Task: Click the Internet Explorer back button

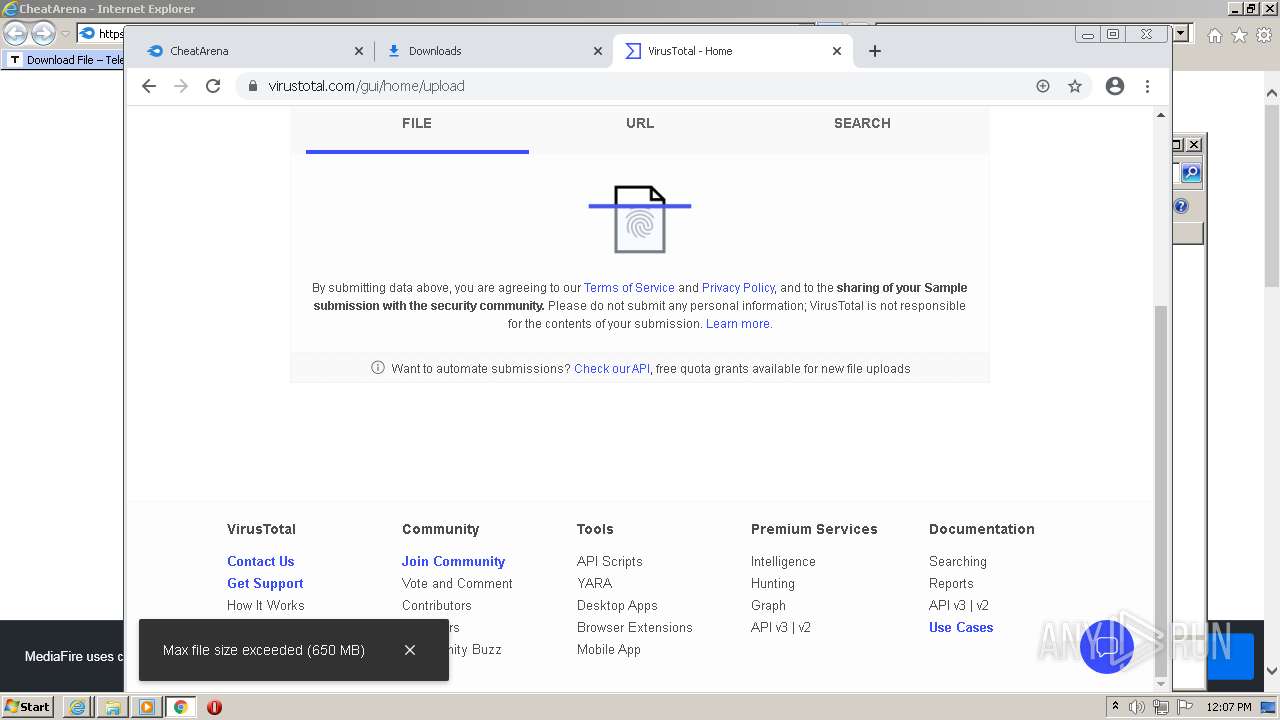Action: [x=16, y=34]
